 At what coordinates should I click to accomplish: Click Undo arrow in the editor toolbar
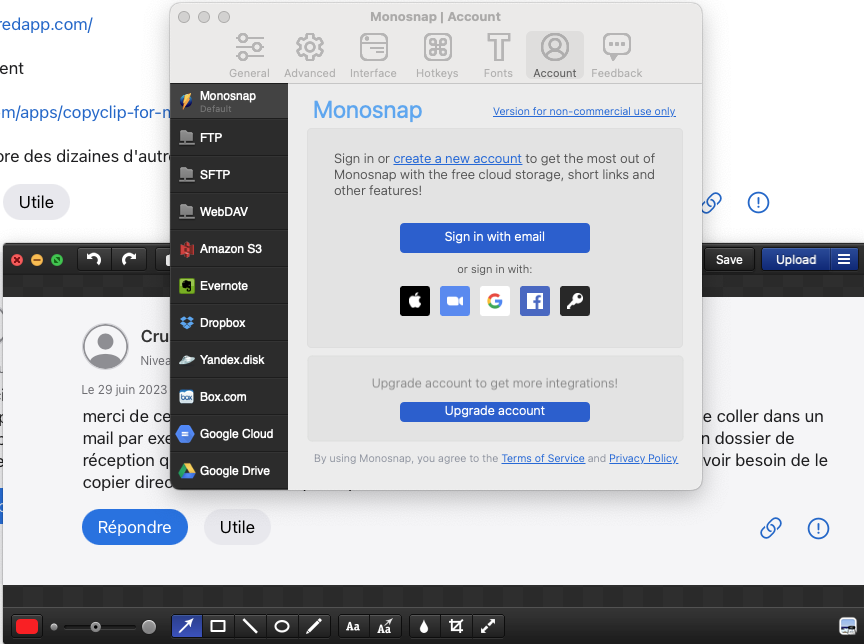coord(94,259)
